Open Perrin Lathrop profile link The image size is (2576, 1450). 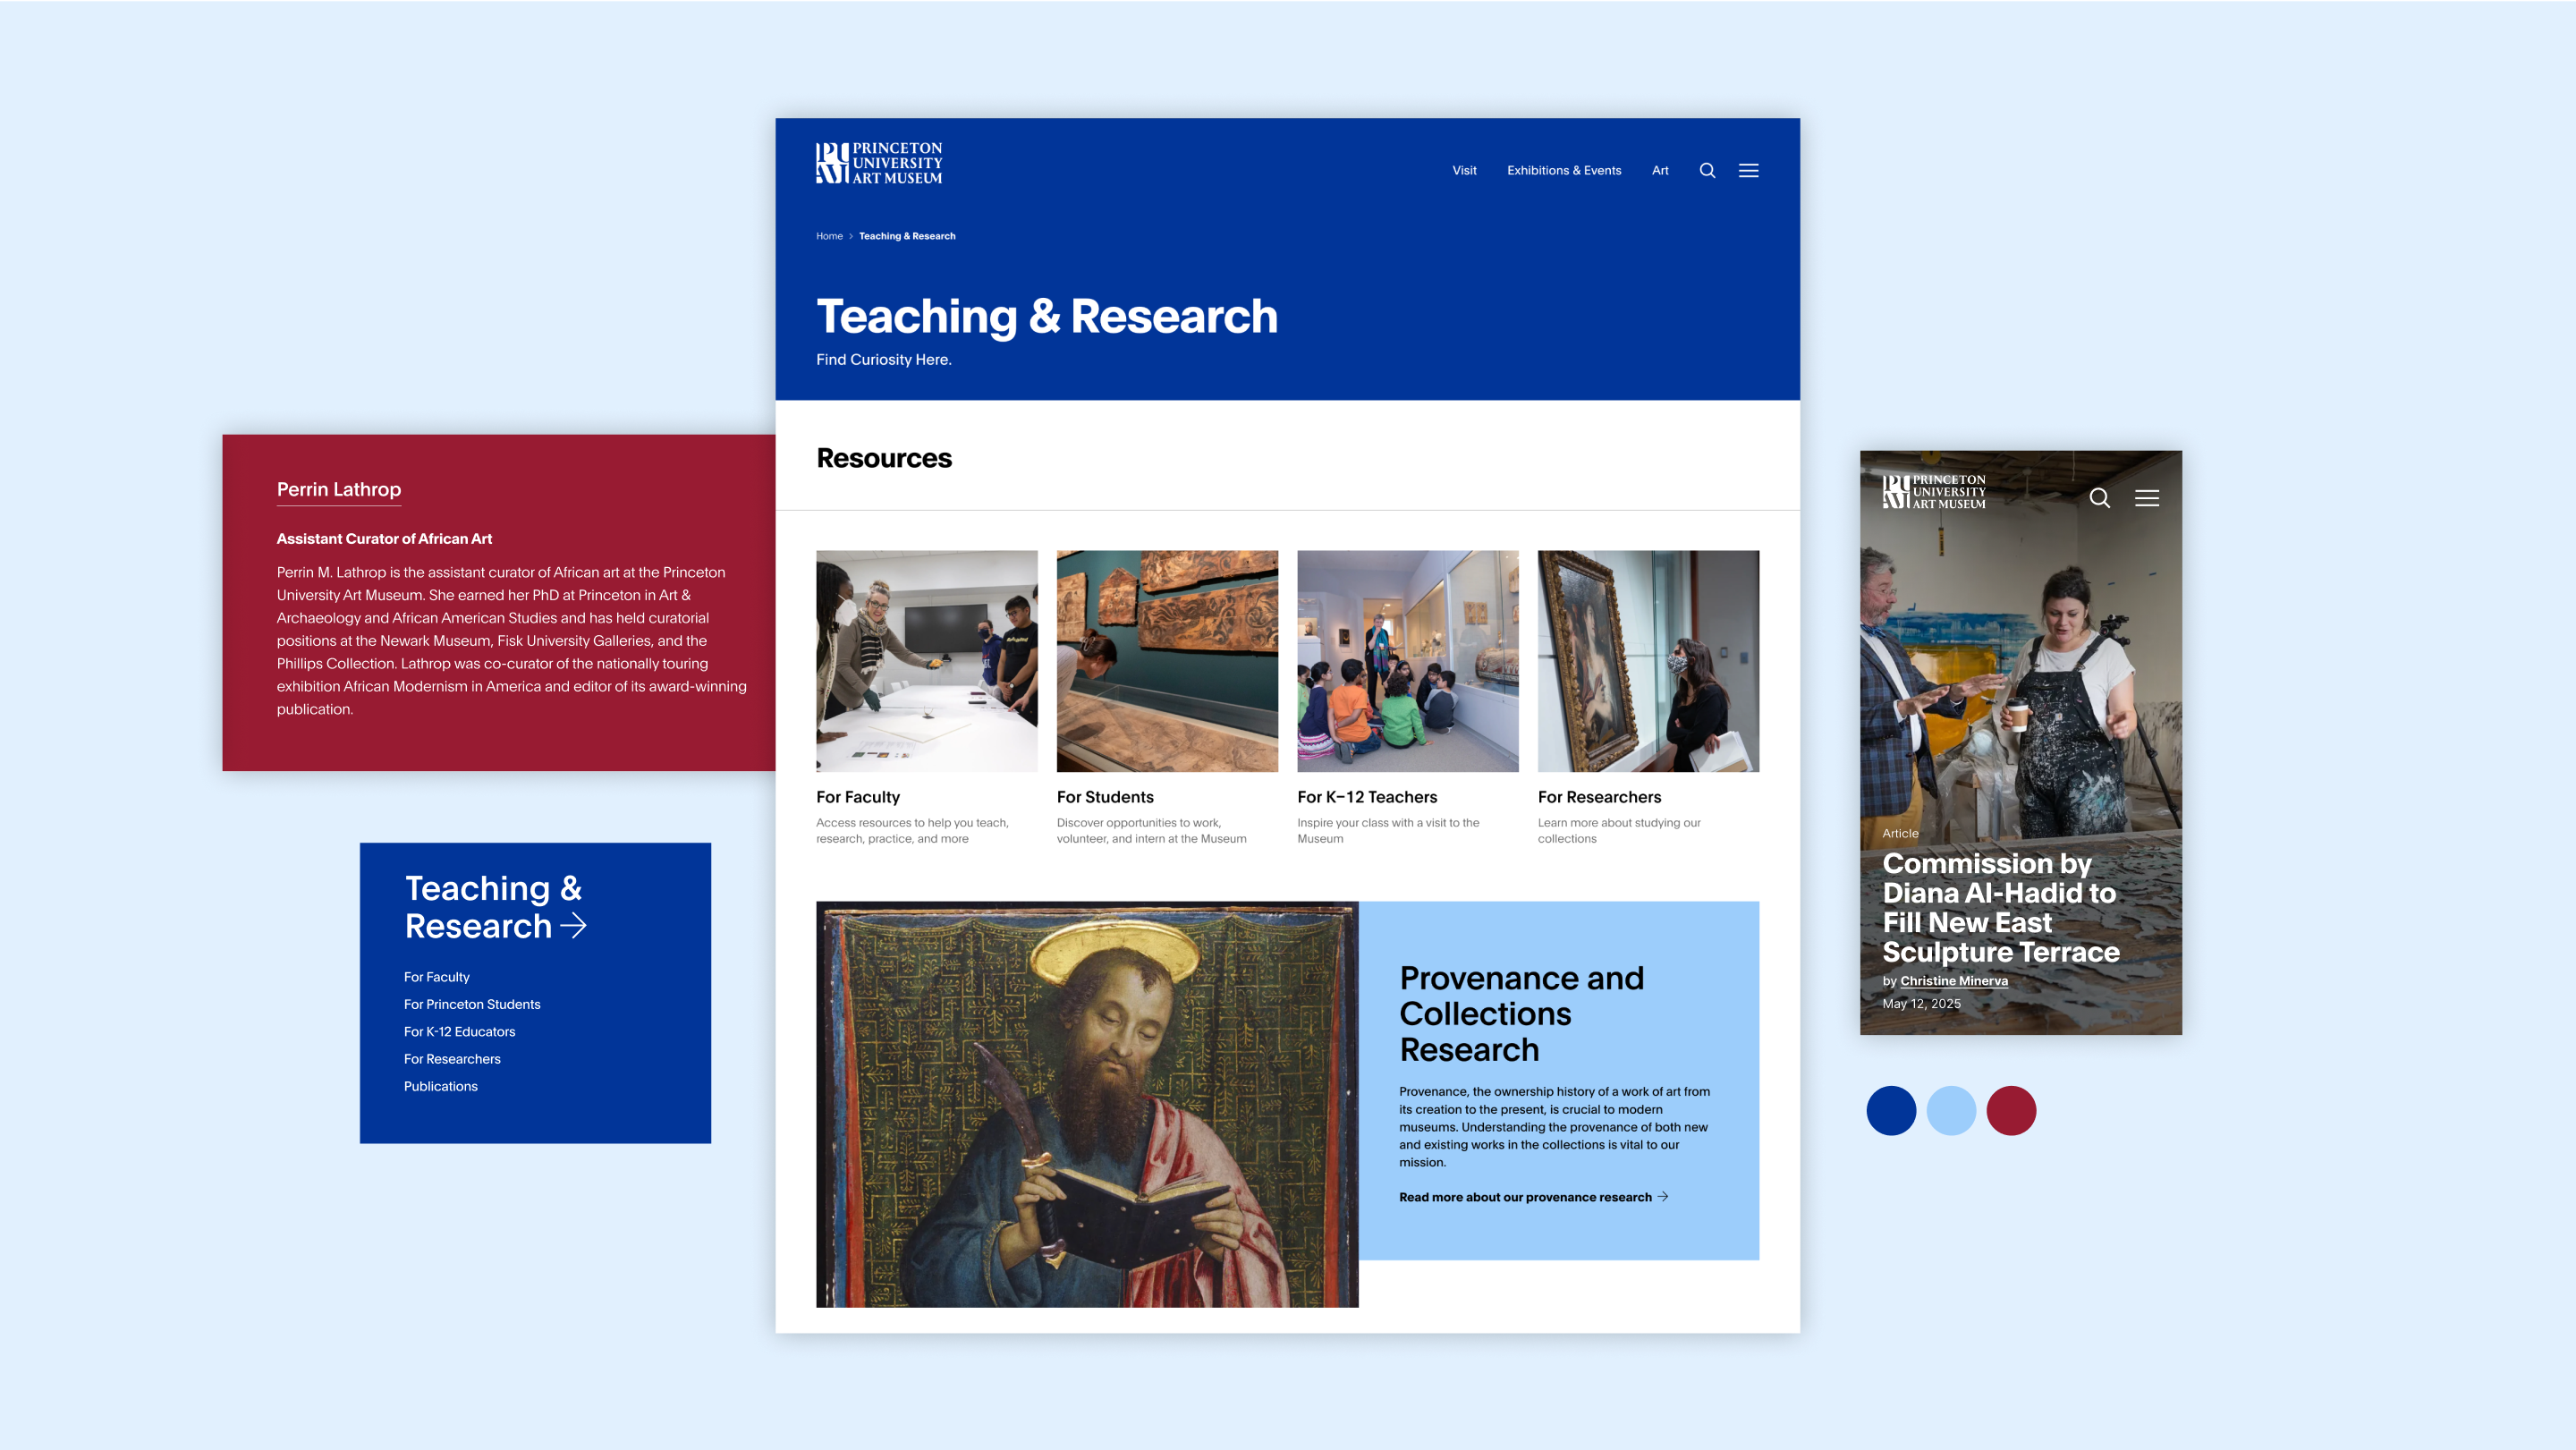[x=338, y=489]
